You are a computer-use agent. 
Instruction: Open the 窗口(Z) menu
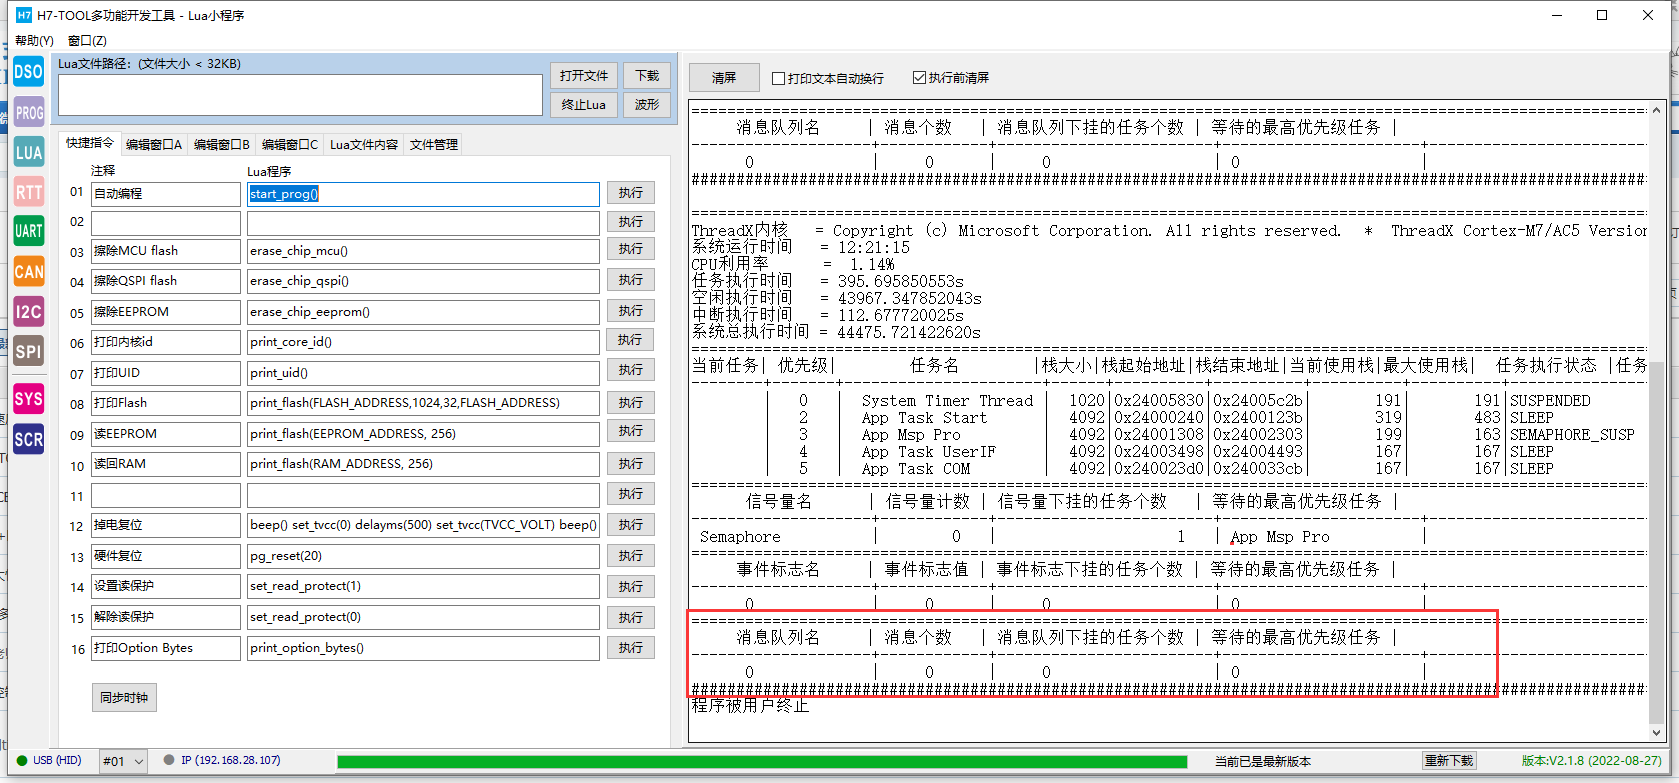(87, 40)
